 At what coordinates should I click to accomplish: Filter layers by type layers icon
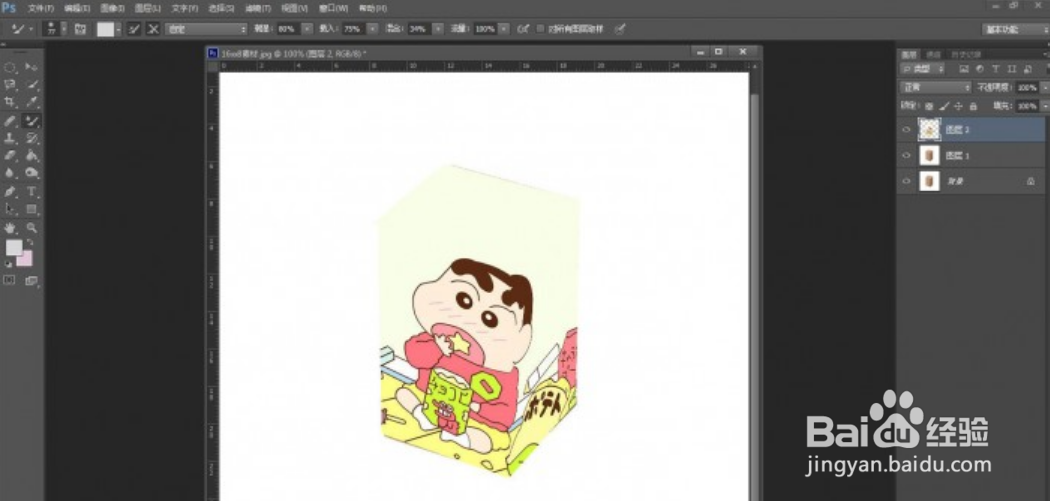coord(996,69)
